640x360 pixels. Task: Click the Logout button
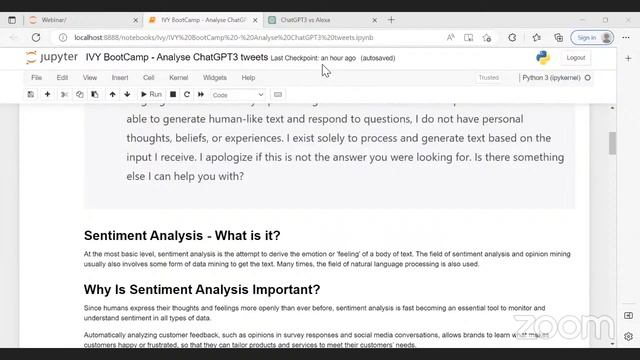click(x=576, y=58)
